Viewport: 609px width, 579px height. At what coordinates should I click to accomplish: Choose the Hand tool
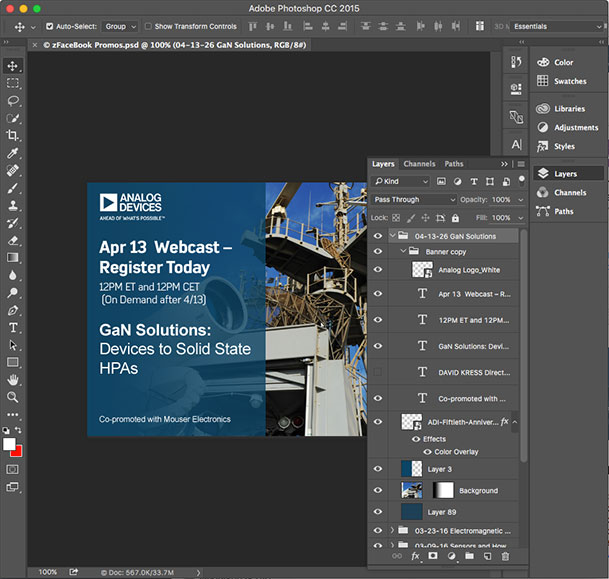(x=13, y=380)
